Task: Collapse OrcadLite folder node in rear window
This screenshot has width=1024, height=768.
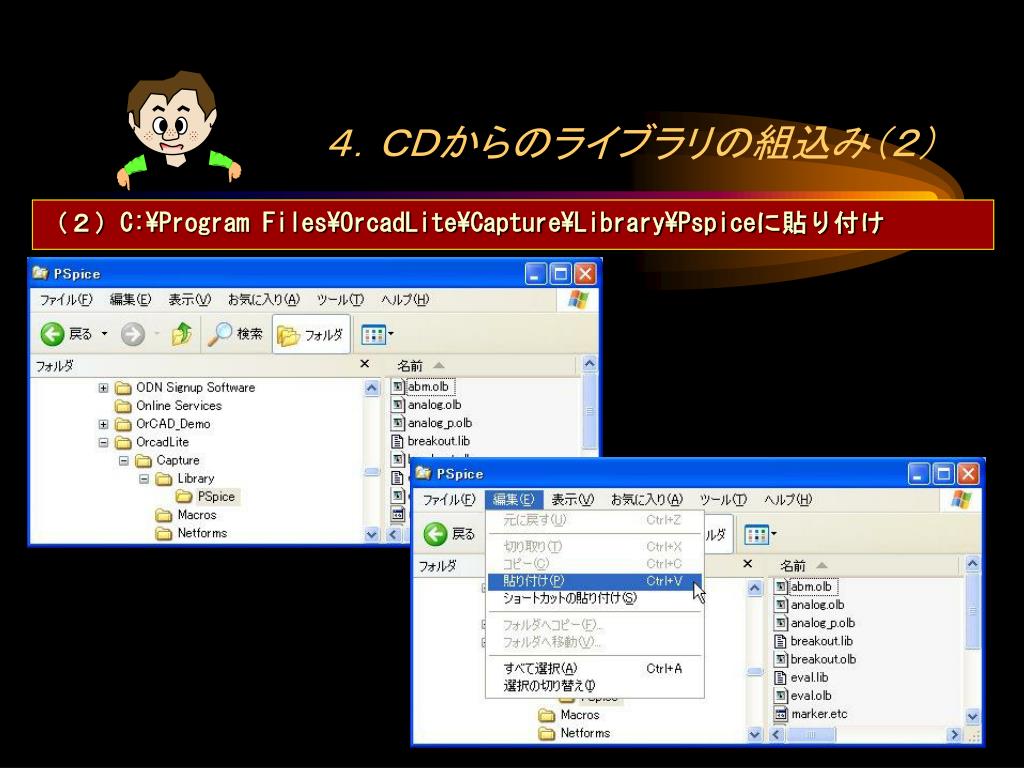Action: [x=103, y=442]
